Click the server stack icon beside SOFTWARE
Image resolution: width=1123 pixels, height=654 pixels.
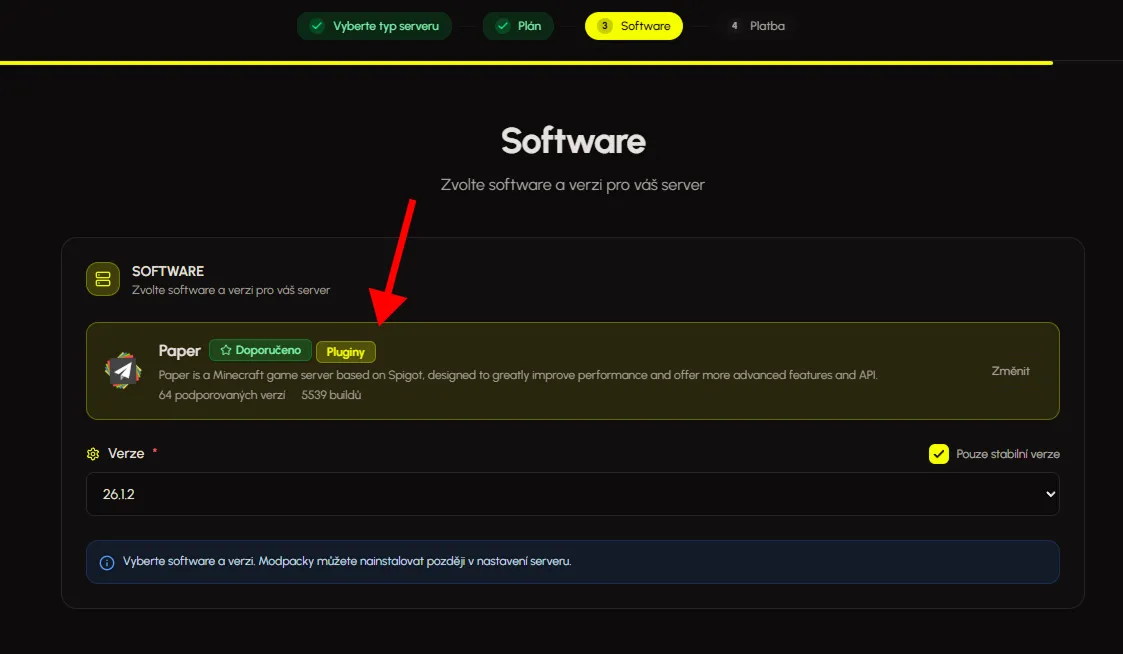[103, 279]
